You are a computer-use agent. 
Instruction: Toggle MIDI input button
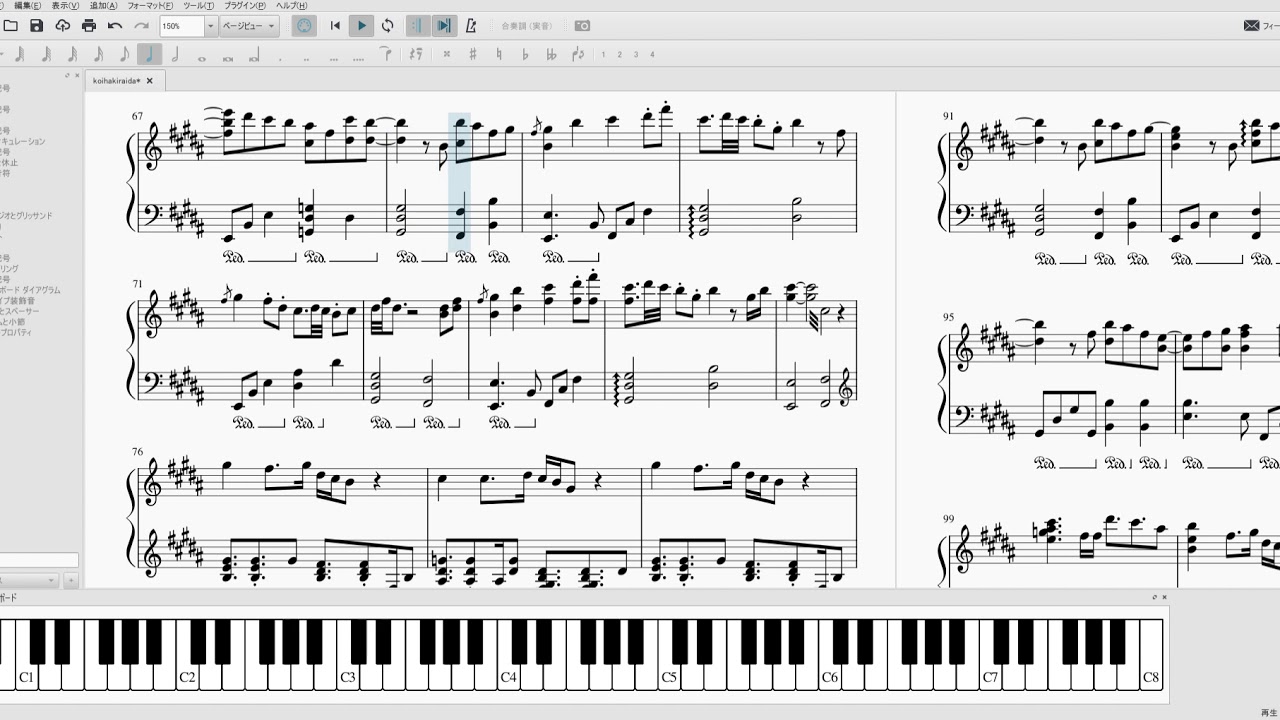tap(304, 25)
